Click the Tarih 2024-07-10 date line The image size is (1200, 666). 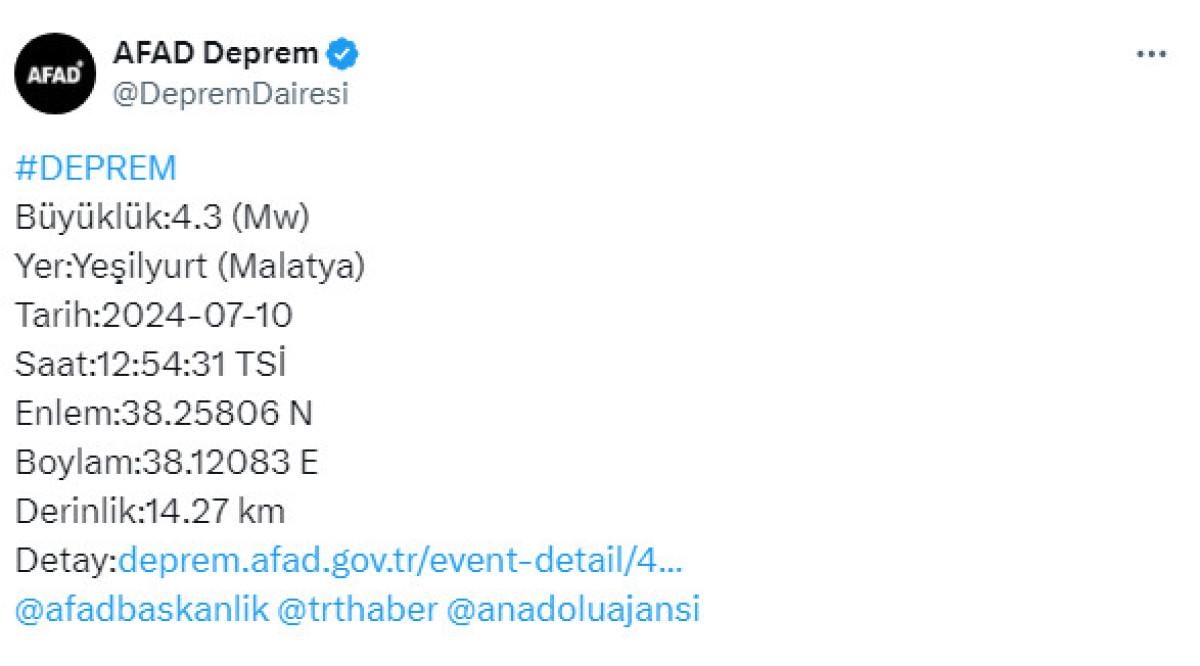click(154, 315)
